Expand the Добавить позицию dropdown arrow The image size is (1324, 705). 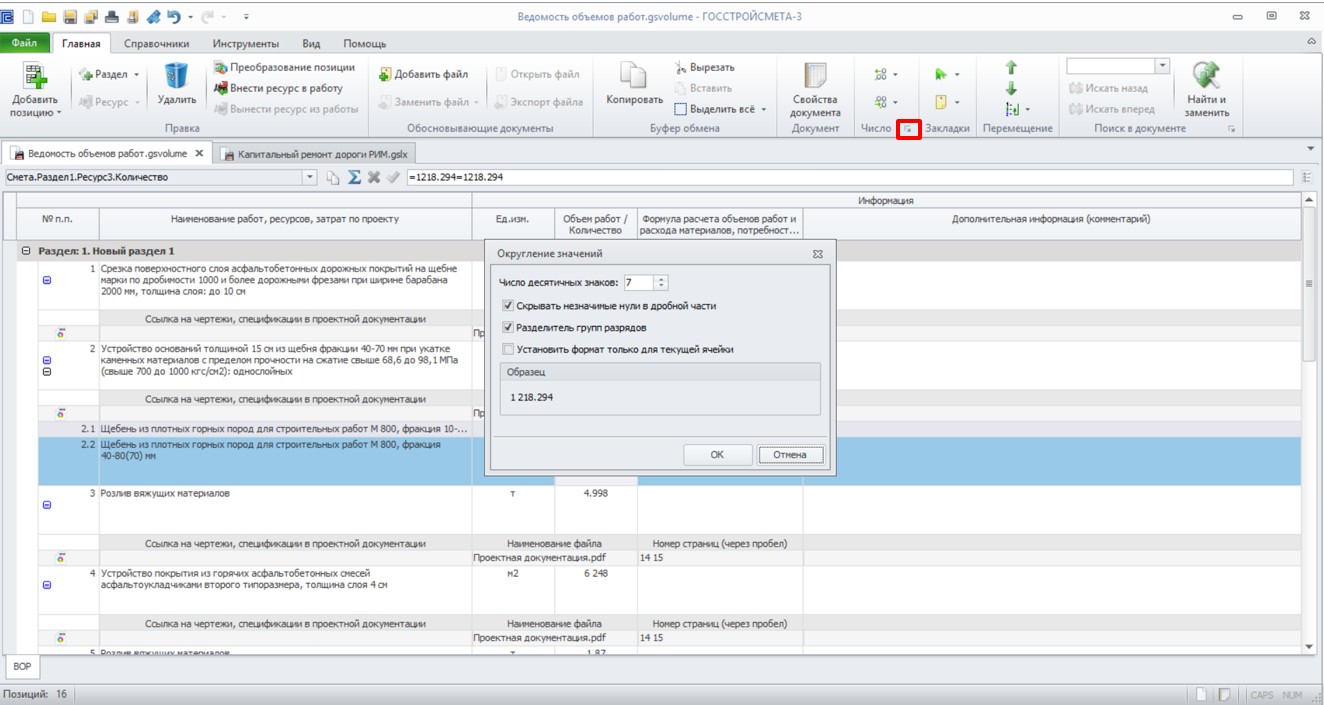pos(59,113)
